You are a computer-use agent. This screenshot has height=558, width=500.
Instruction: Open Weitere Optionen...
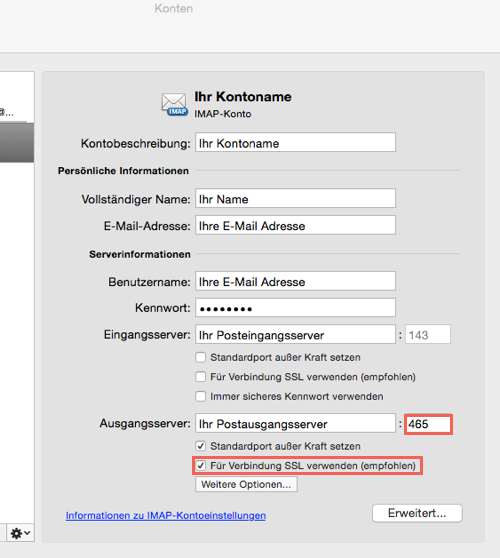coord(246,484)
